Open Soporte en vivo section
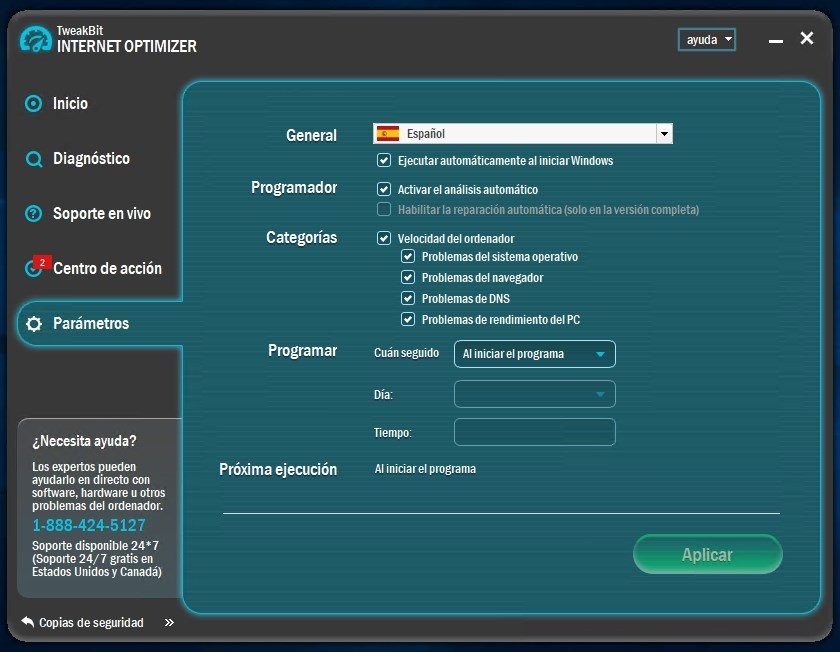This screenshot has height=652, width=840. (102, 214)
